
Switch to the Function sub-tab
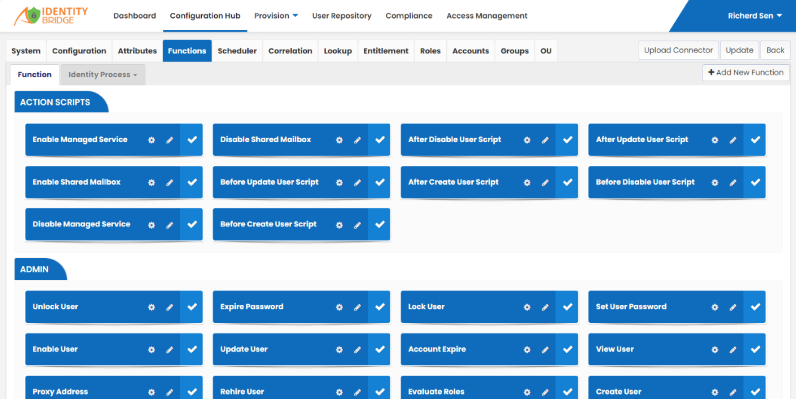click(35, 75)
